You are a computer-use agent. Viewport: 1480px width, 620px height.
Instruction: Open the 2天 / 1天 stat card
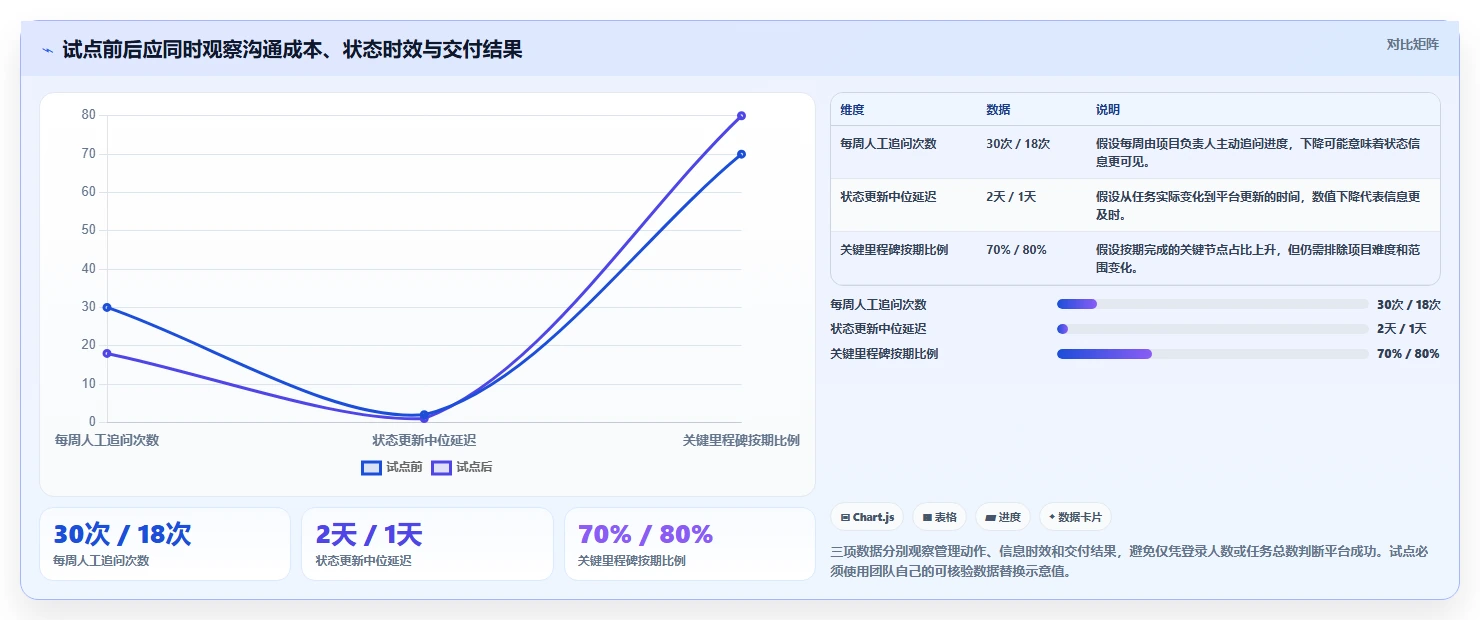(x=427, y=544)
